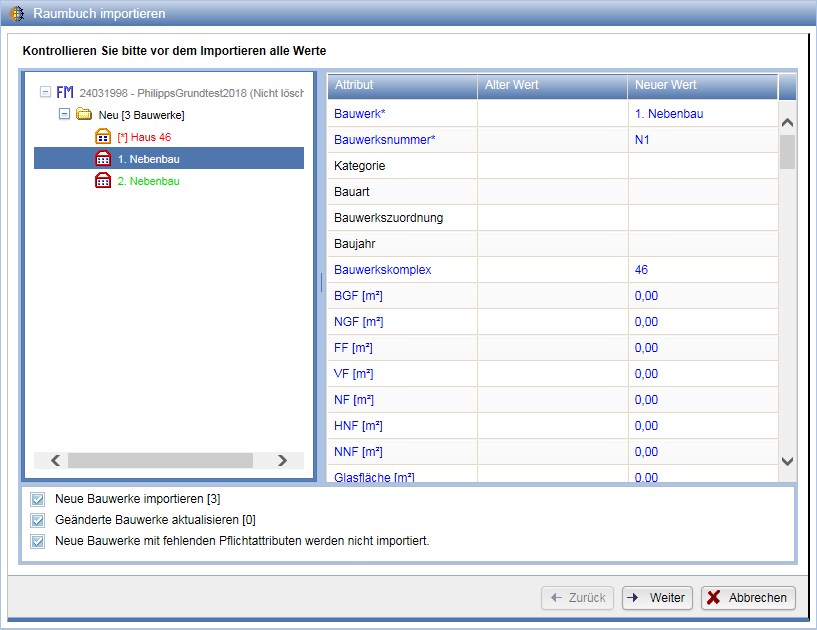Click the Neuer Wert column header
The image size is (817, 630).
701,85
